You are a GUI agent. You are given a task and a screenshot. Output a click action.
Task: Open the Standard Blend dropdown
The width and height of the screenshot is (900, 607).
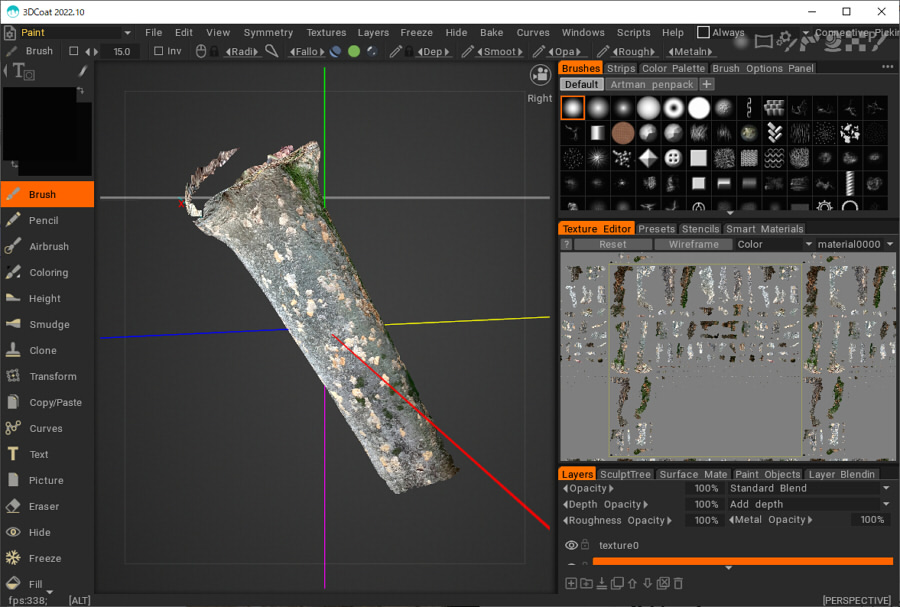click(810, 488)
